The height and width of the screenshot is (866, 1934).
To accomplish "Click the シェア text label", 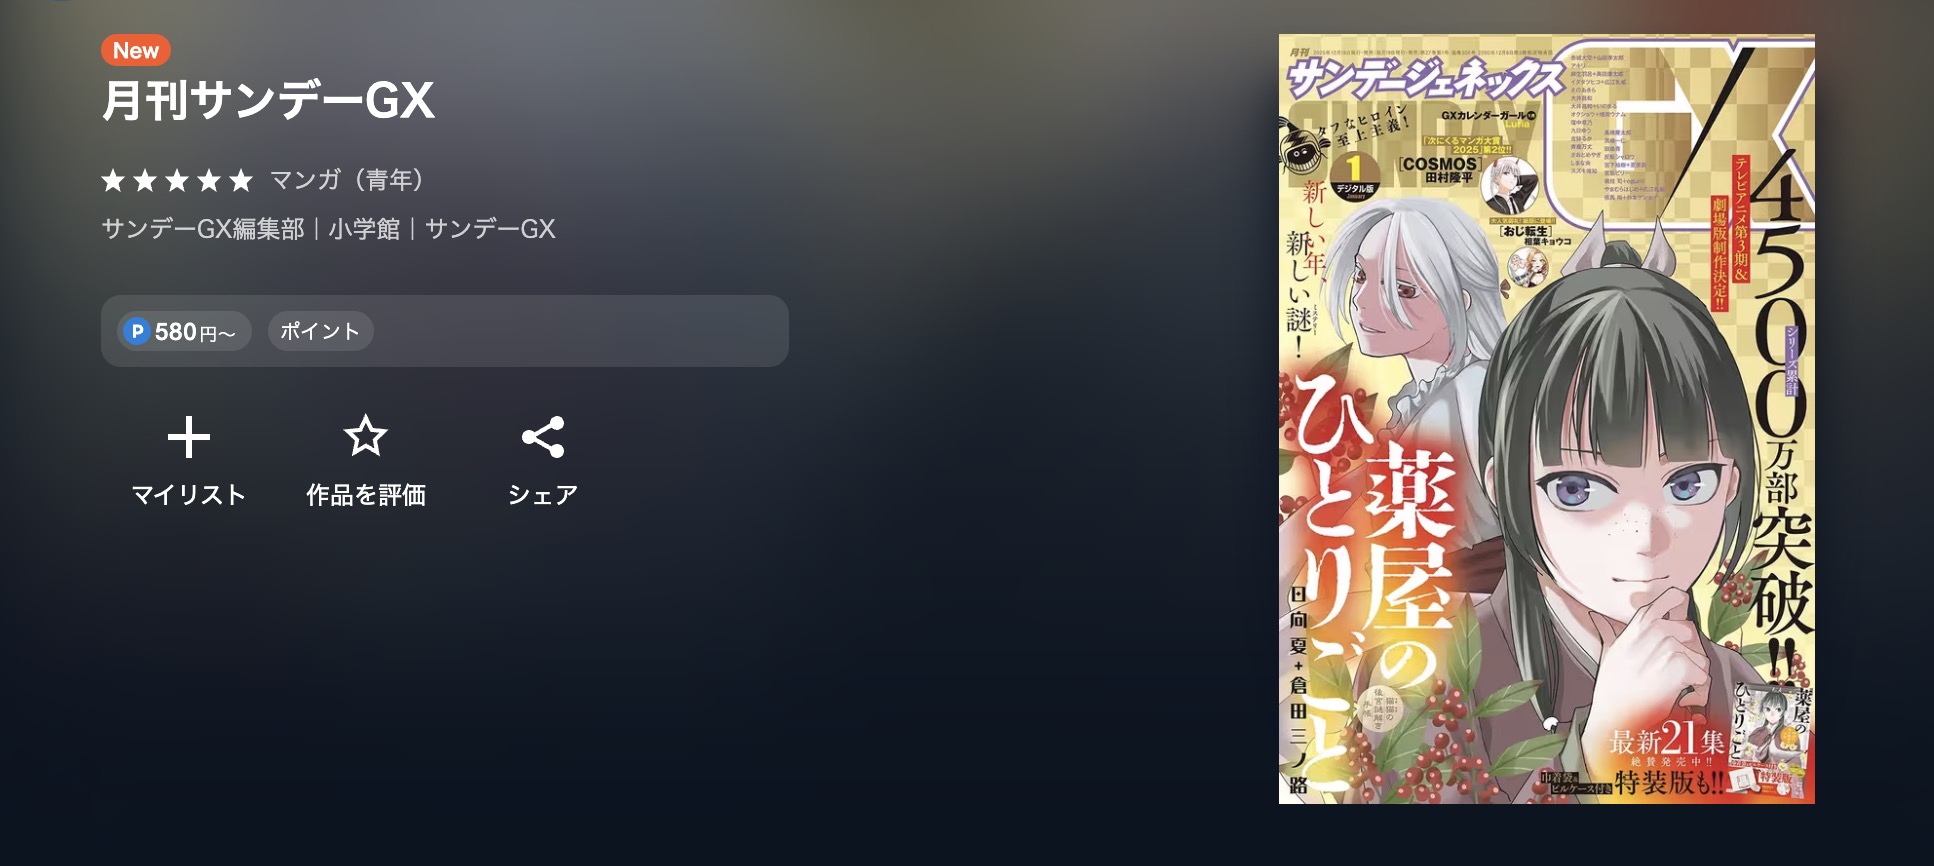I will point(543,495).
